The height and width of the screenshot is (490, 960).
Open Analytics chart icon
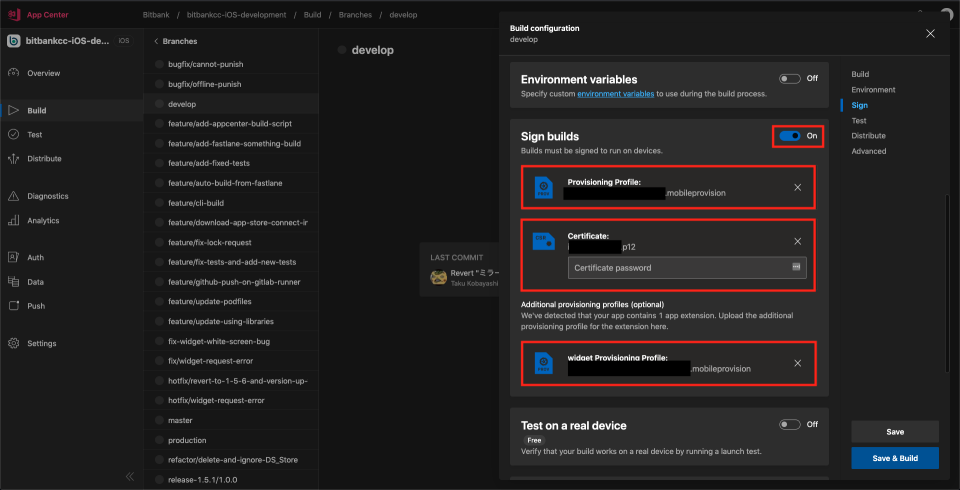(13, 220)
